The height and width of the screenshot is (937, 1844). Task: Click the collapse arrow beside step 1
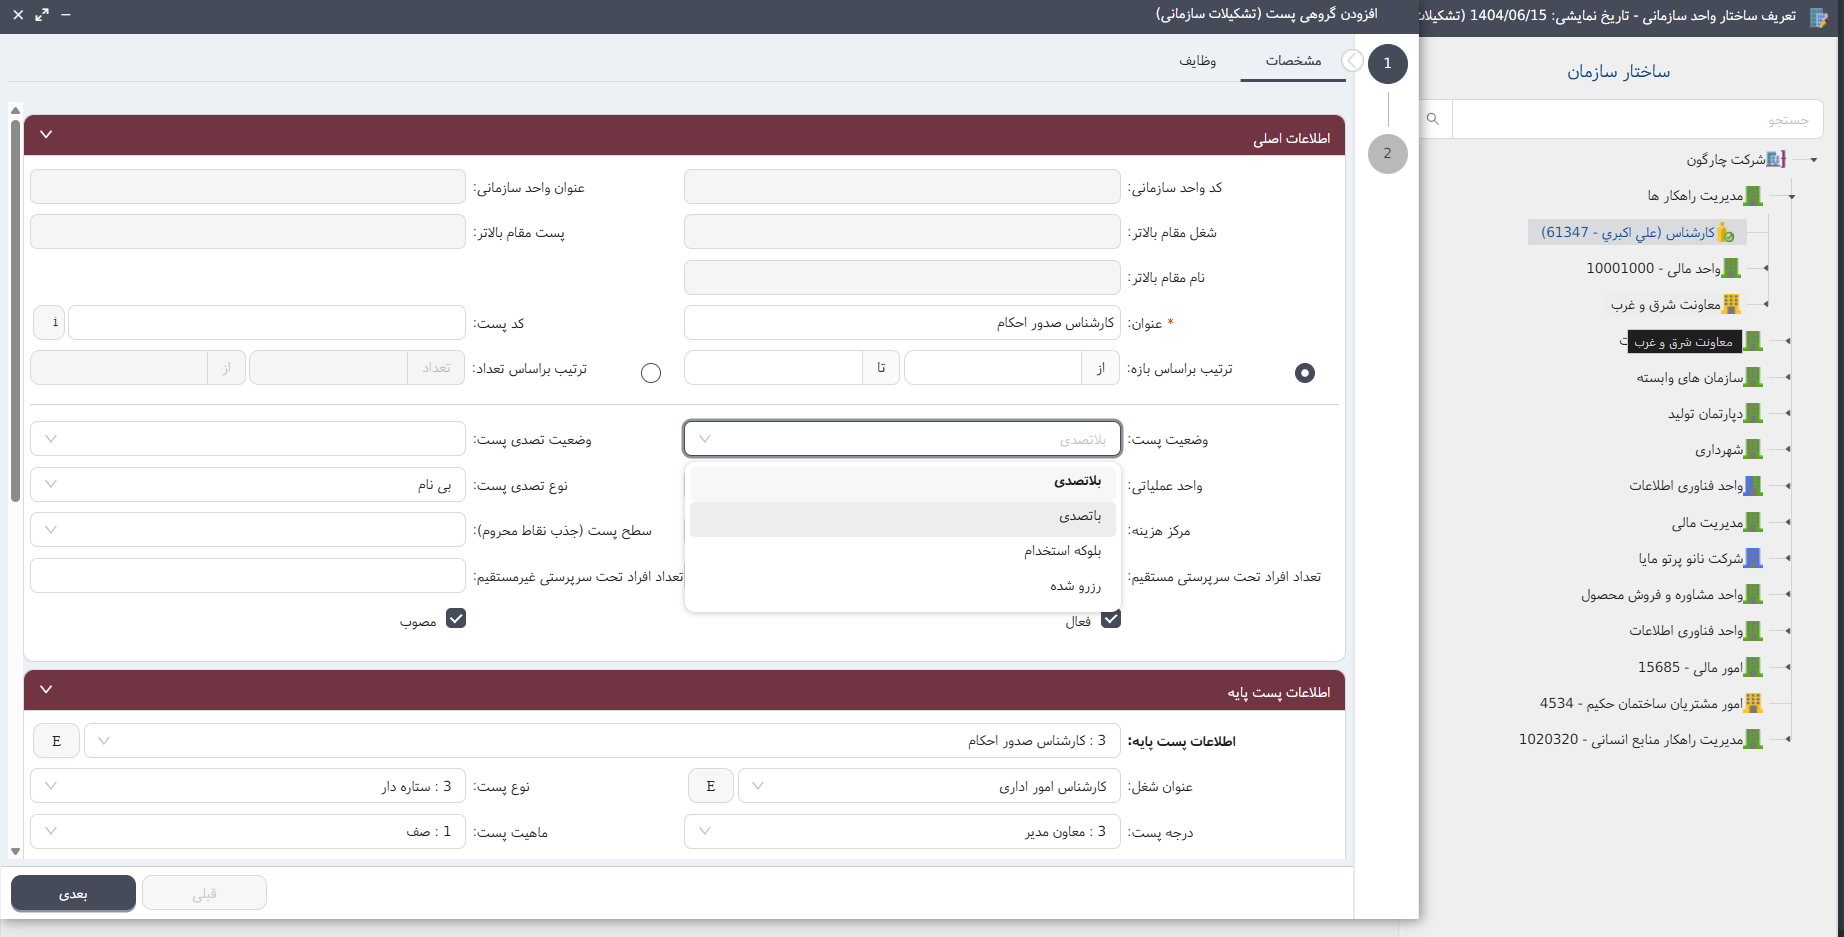tap(1352, 61)
